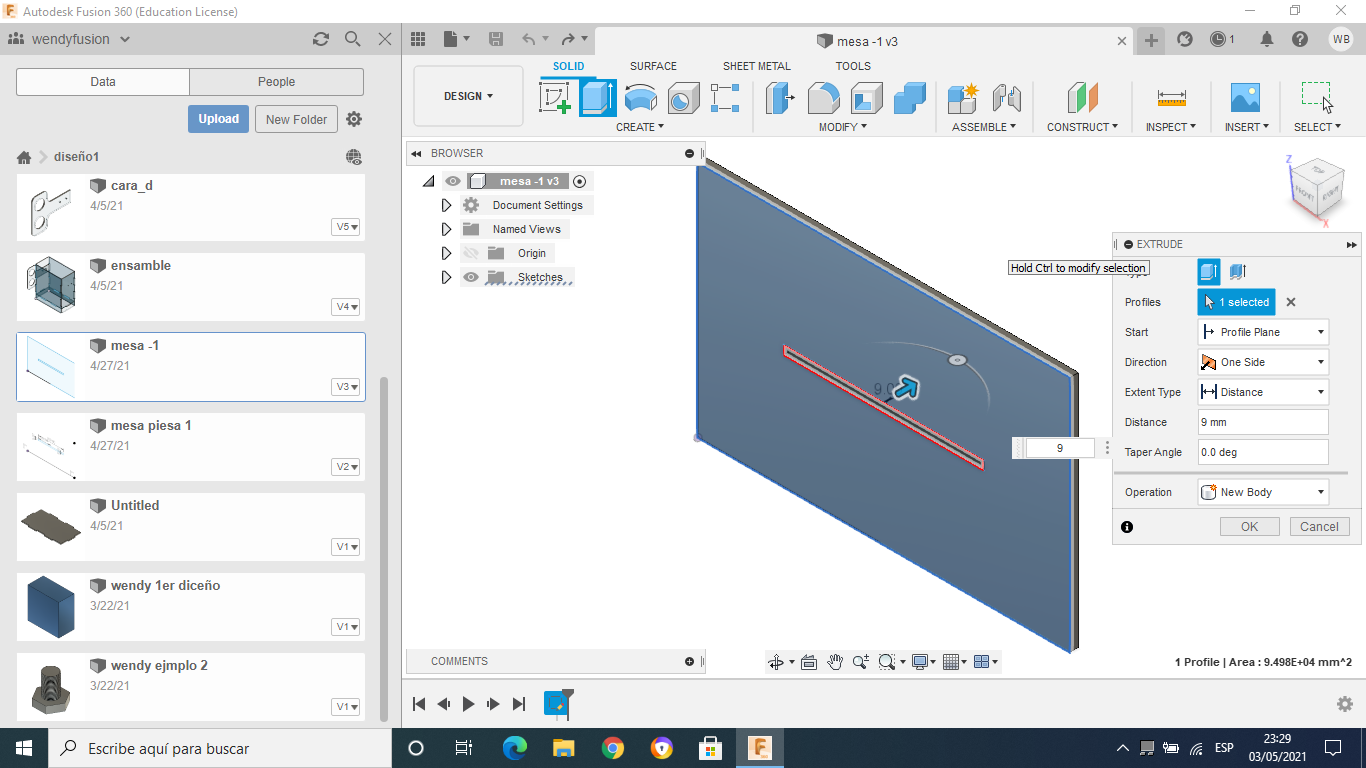The image size is (1366, 768).
Task: Click Cancel in the Extrude dialog
Action: 1319,527
